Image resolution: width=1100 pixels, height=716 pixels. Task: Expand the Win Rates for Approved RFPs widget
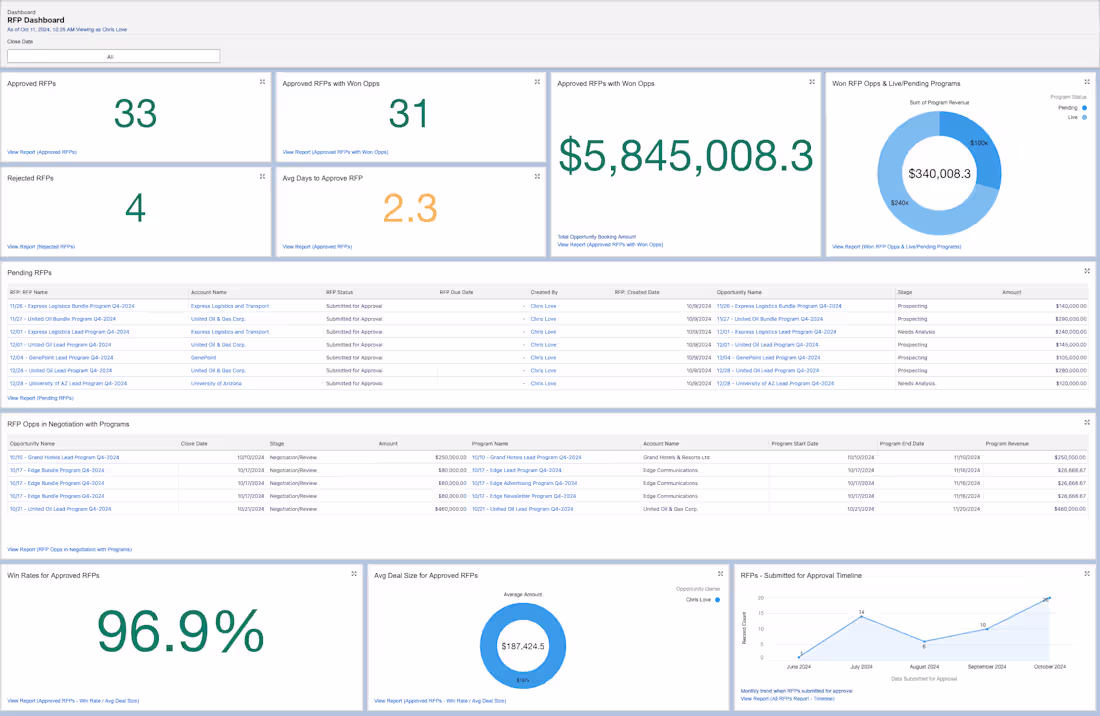tap(354, 573)
